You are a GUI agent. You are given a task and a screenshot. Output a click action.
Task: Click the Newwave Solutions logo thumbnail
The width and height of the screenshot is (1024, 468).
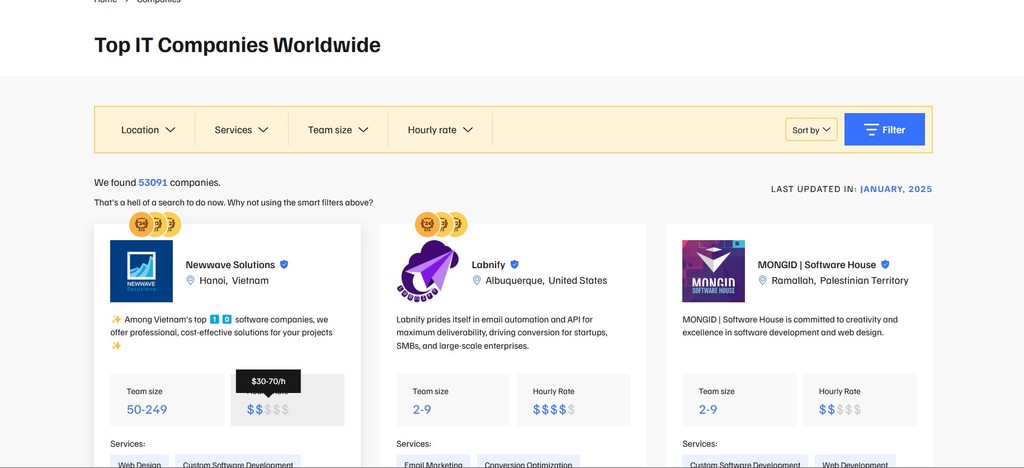point(141,271)
